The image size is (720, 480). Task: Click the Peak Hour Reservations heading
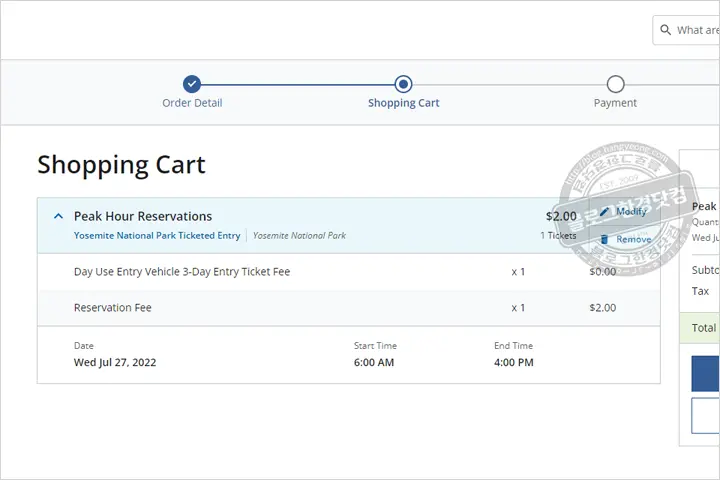click(143, 216)
